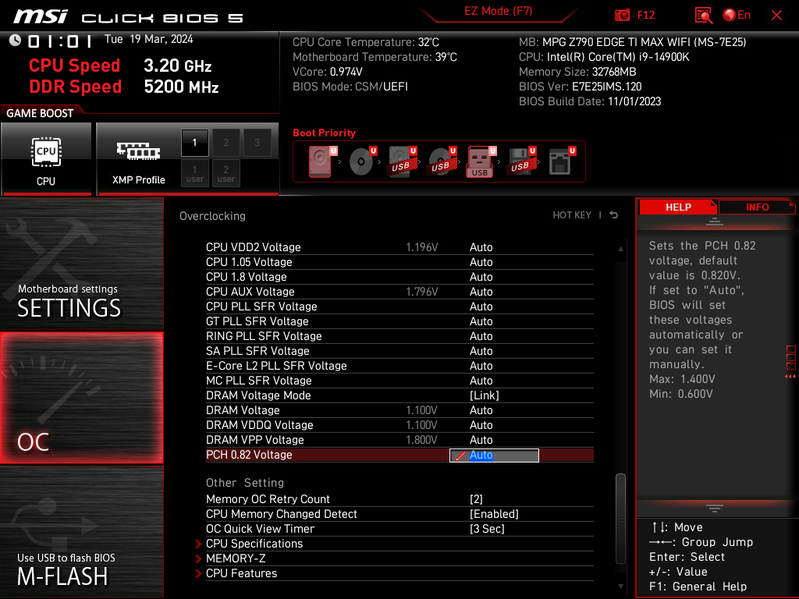Select XMP user profile 1
The width and height of the screenshot is (799, 599).
click(195, 173)
